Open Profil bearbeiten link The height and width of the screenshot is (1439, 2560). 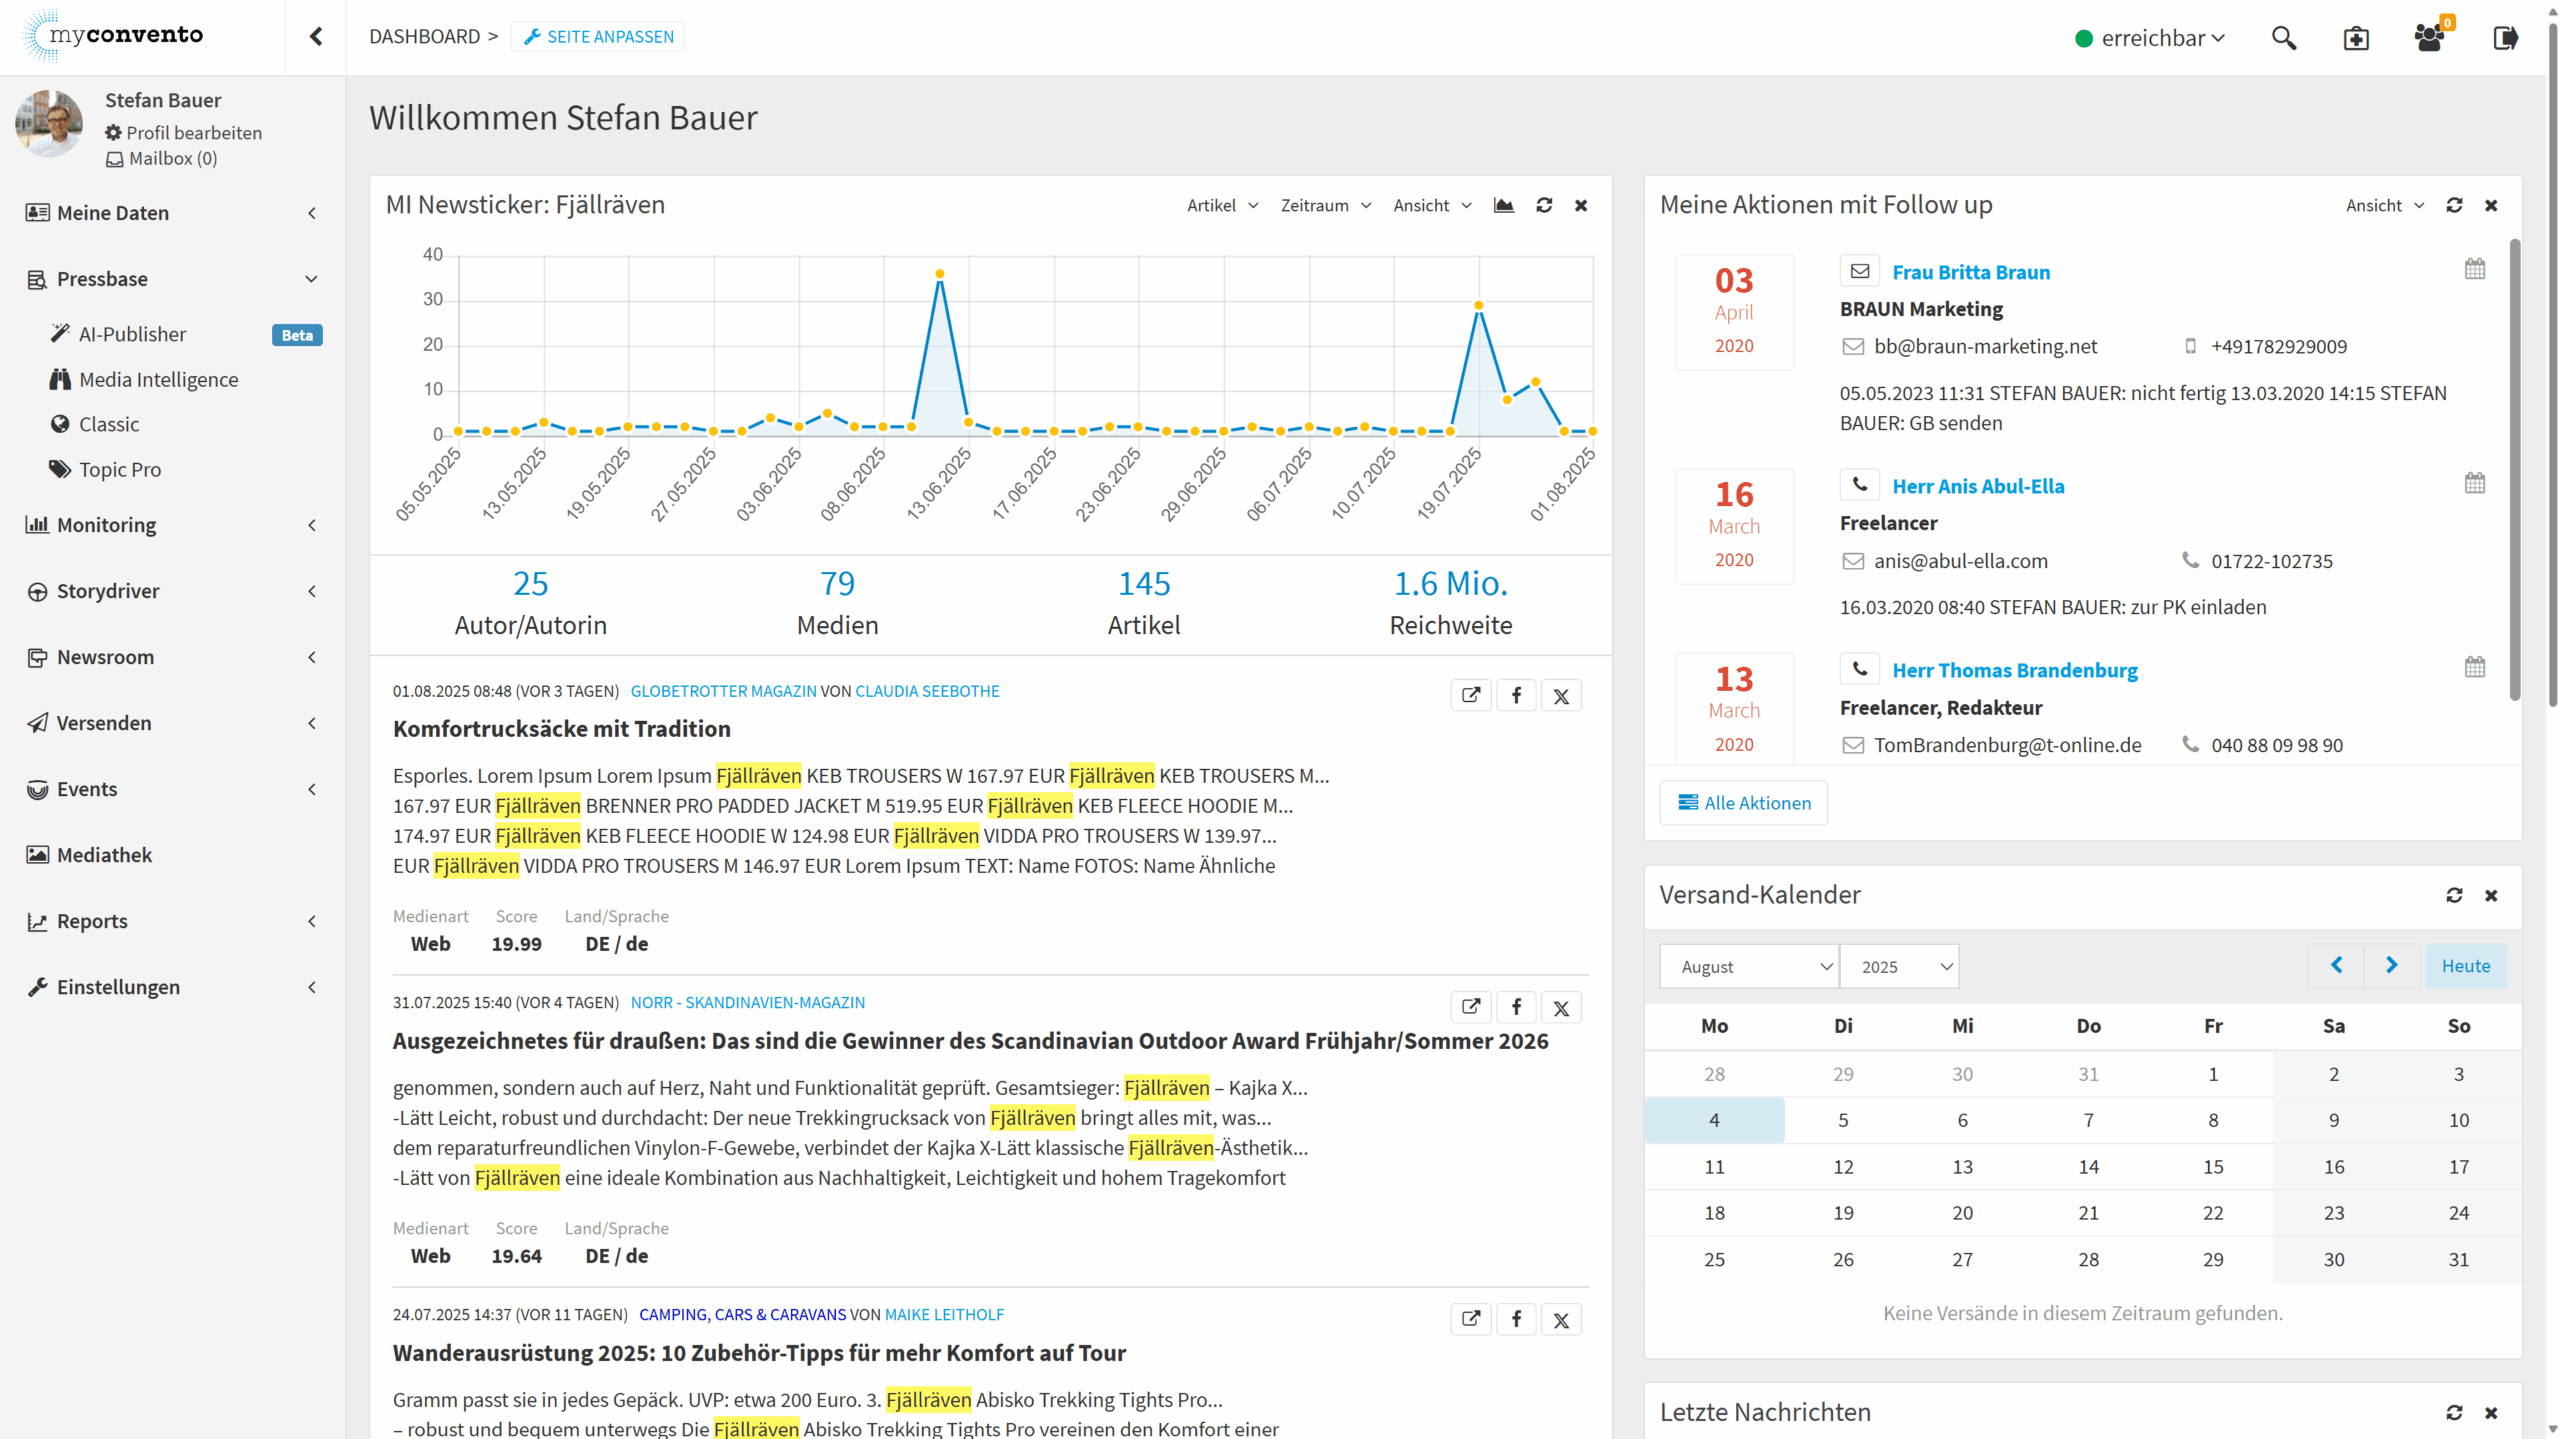tap(184, 133)
